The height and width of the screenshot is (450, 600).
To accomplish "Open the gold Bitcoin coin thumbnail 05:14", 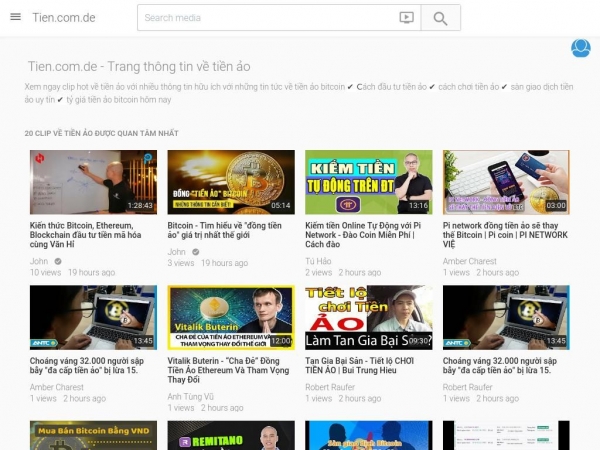I will point(231,182).
